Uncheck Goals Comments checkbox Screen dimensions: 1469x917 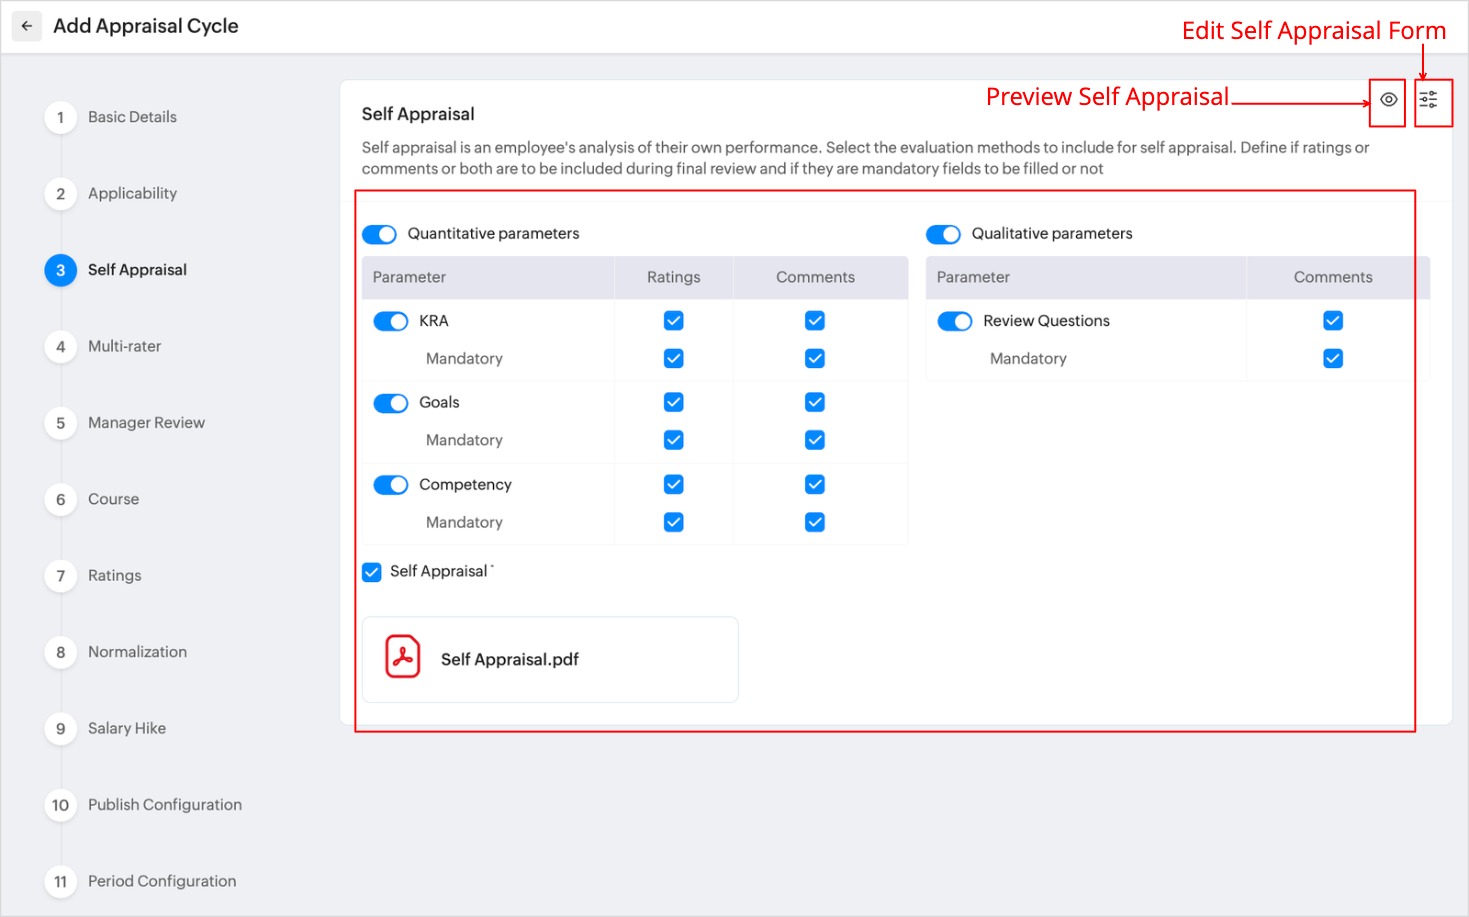815,402
